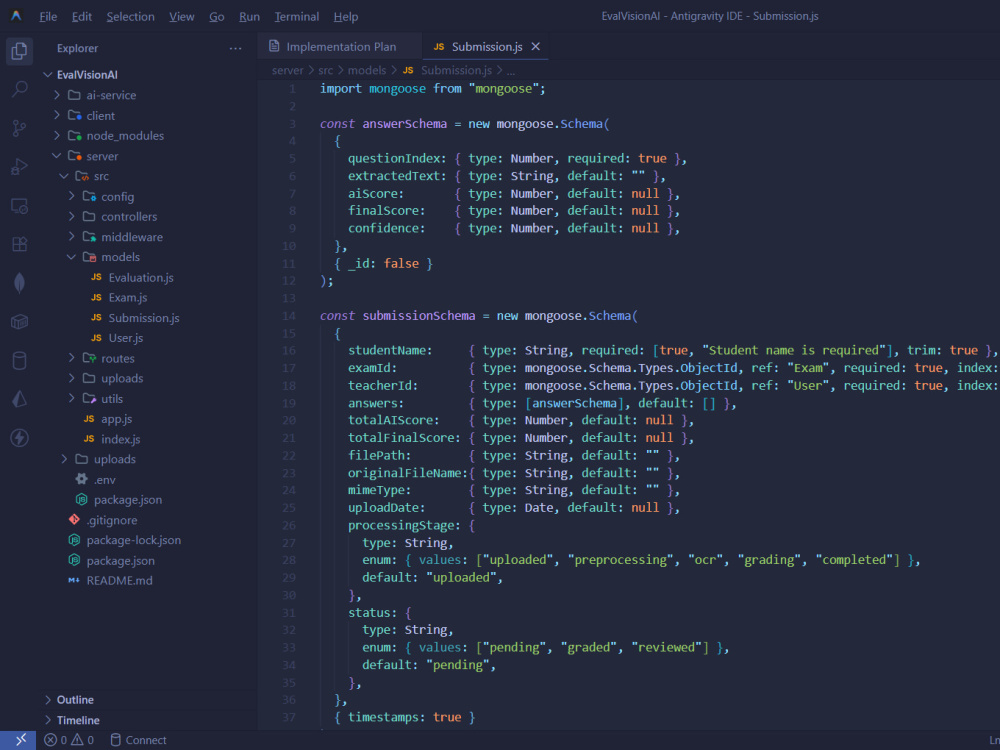The image size is (1000, 750).
Task: Open the Selection menu
Action: [x=130, y=17]
